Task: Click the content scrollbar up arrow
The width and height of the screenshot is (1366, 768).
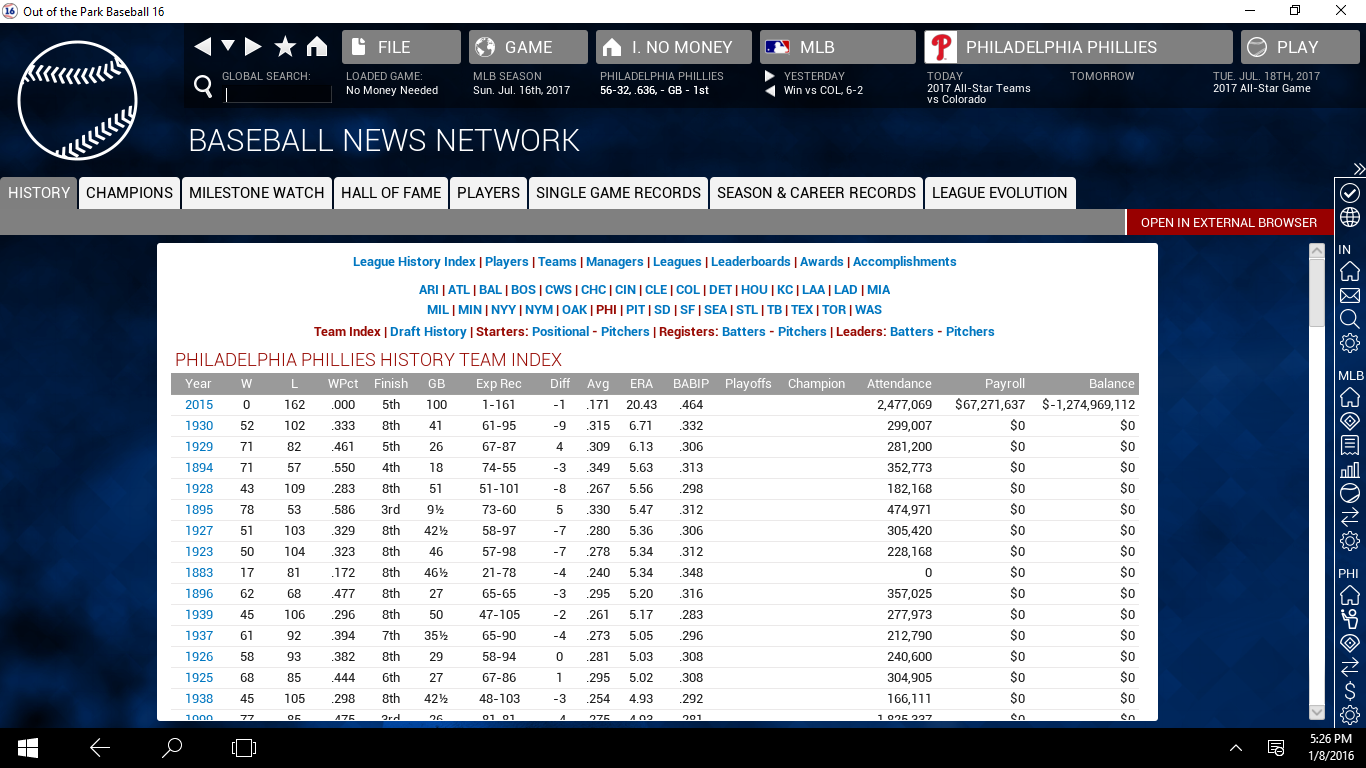Action: point(1316,251)
